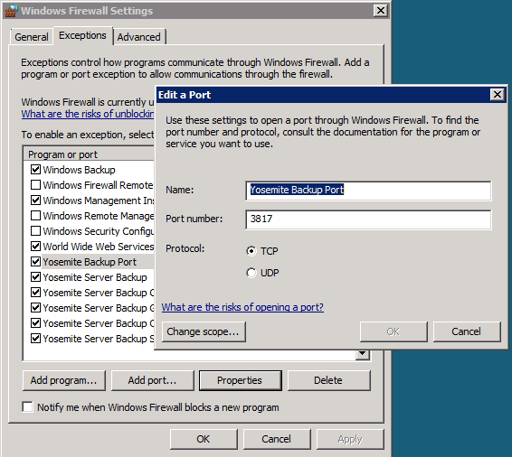Click the Add program button
This screenshot has width=512, height=457.
click(64, 380)
